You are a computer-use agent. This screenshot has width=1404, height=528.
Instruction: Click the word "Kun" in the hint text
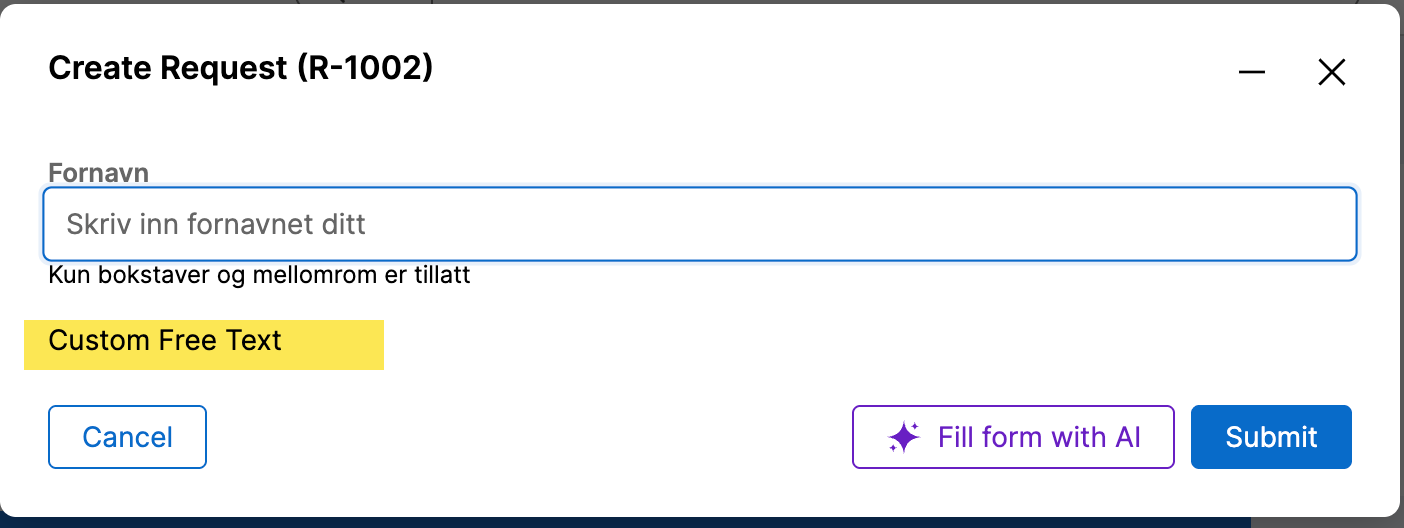tap(68, 275)
